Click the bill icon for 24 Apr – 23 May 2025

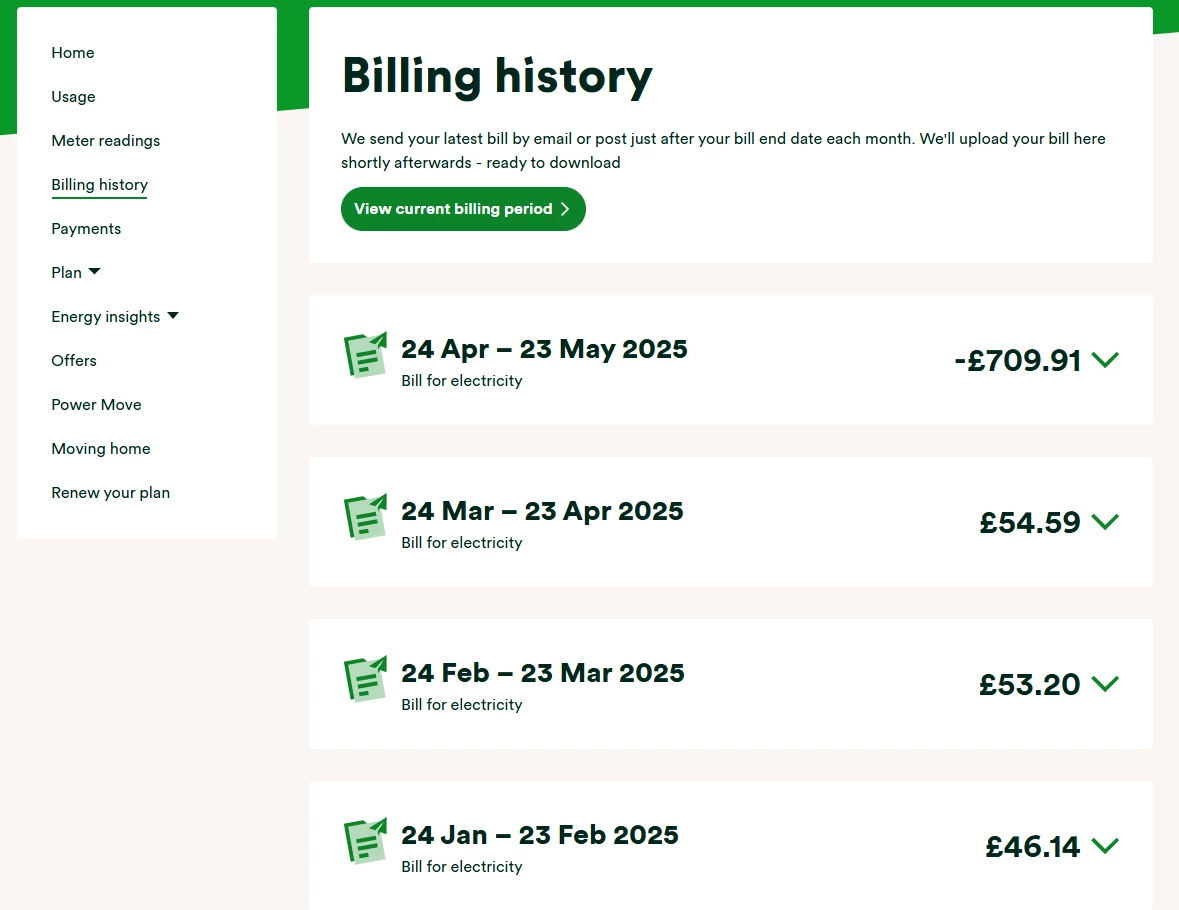tap(365, 355)
